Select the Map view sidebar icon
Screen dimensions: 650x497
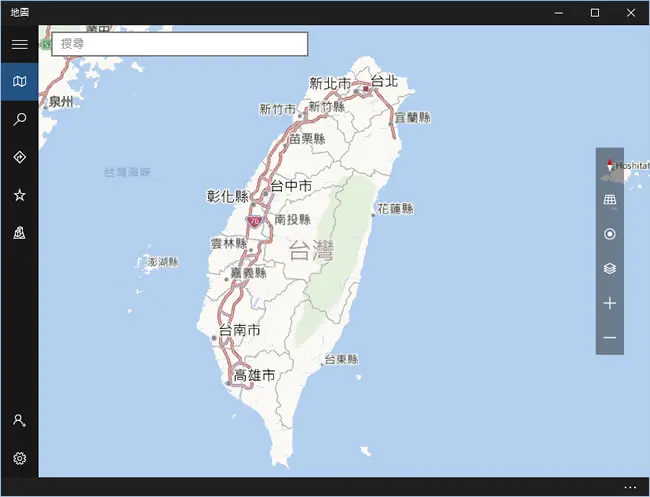pyautogui.click(x=19, y=81)
